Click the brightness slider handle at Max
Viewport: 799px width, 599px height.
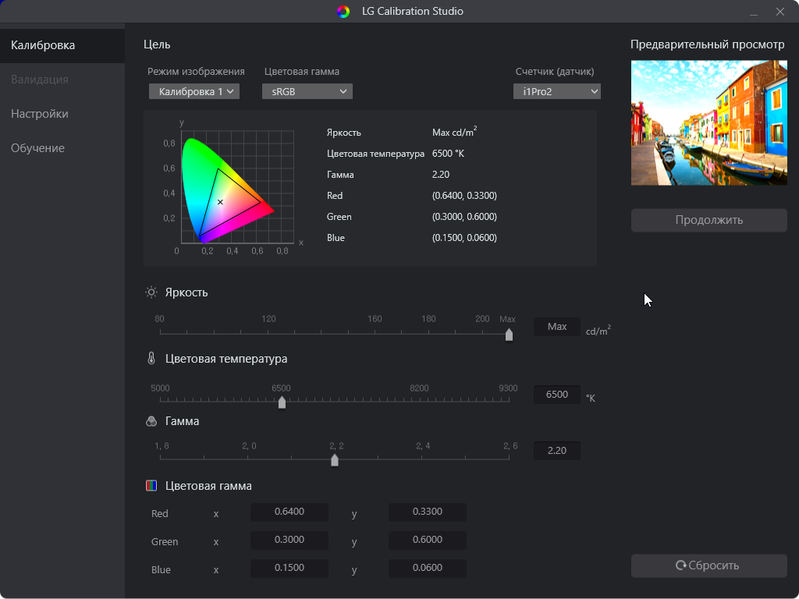click(x=509, y=335)
